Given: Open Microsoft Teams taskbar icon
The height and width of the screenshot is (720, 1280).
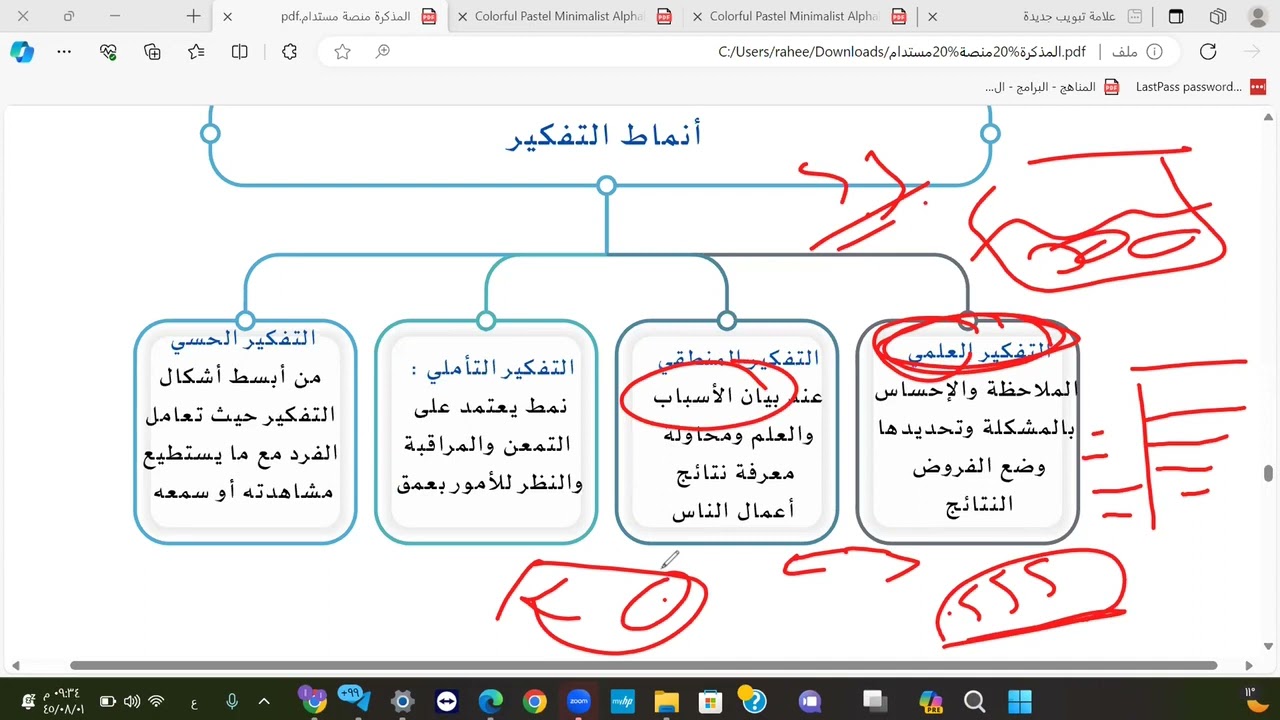Looking at the screenshot, I should (x=810, y=701).
